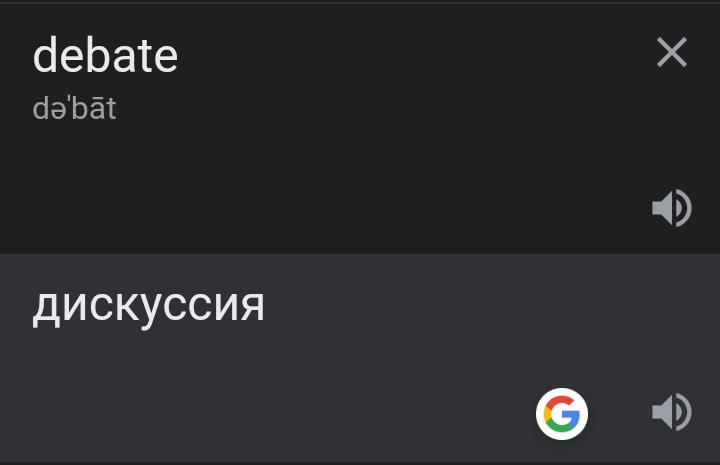
Task: Play audio of the Russian translation
Action: click(672, 412)
